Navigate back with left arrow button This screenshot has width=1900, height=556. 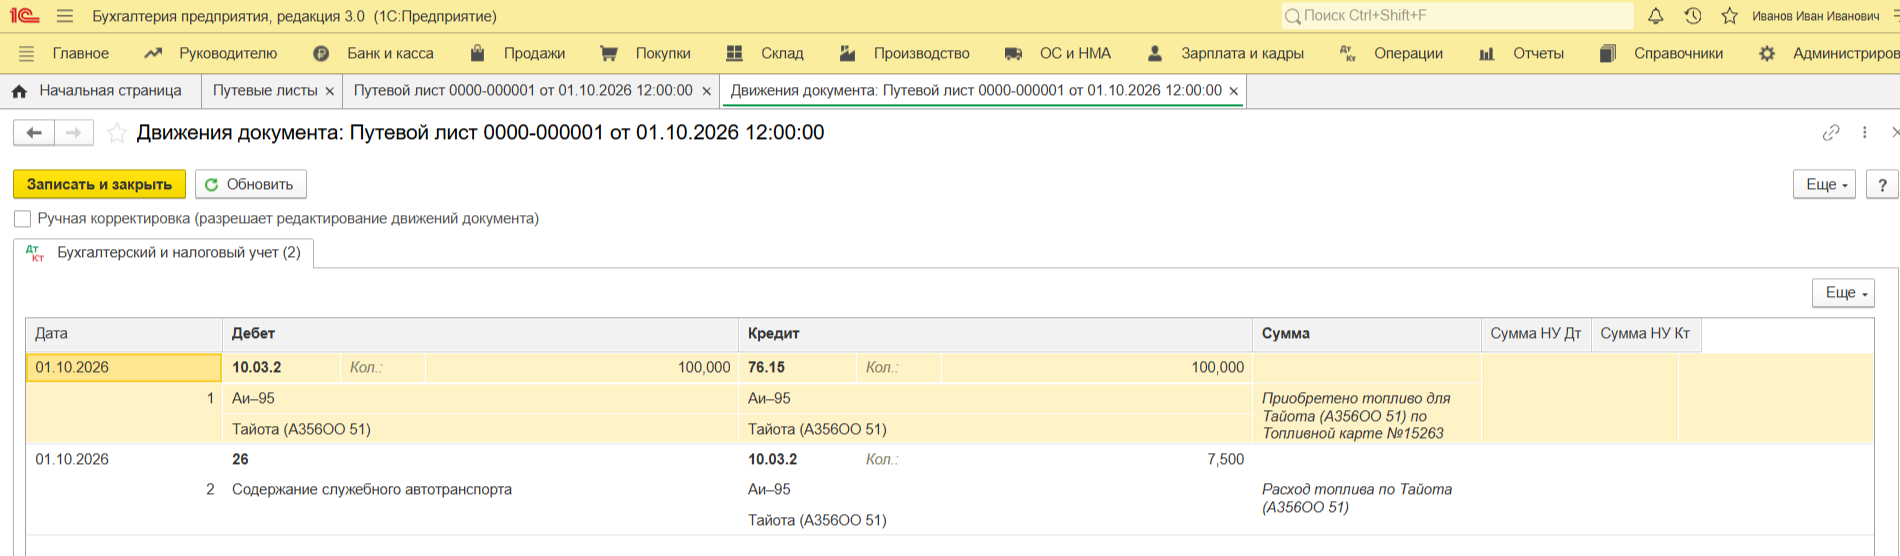(34, 133)
